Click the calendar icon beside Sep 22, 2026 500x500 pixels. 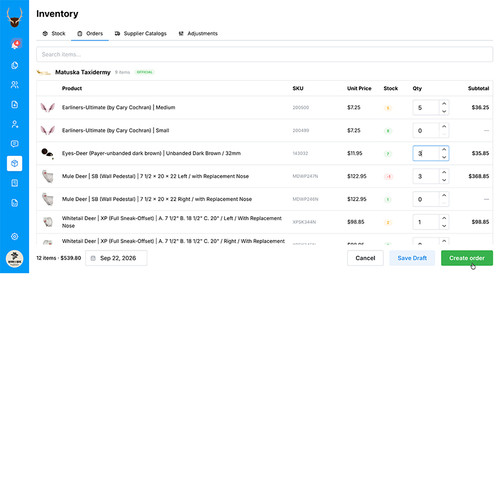tap(93, 258)
